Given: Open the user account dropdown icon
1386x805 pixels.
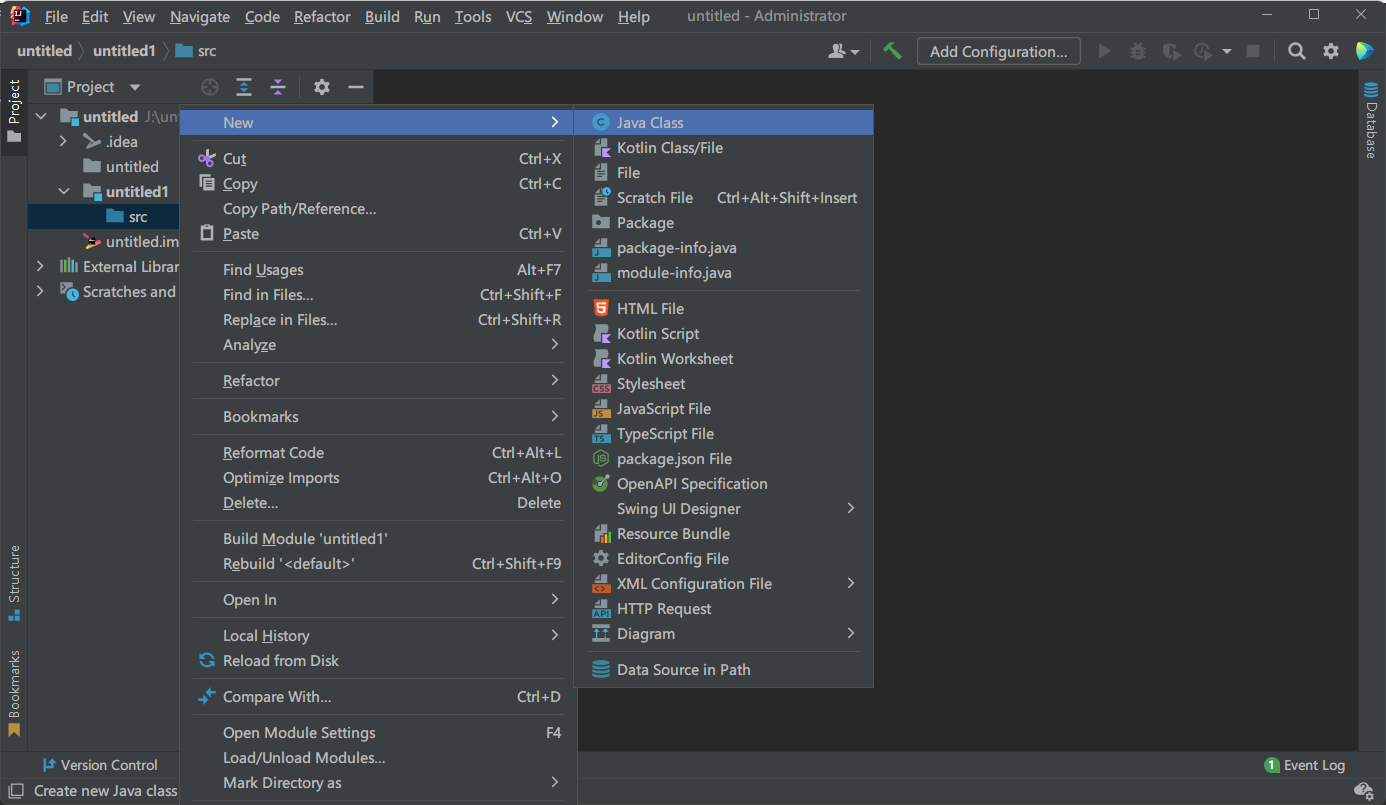Looking at the screenshot, I should click(x=843, y=51).
